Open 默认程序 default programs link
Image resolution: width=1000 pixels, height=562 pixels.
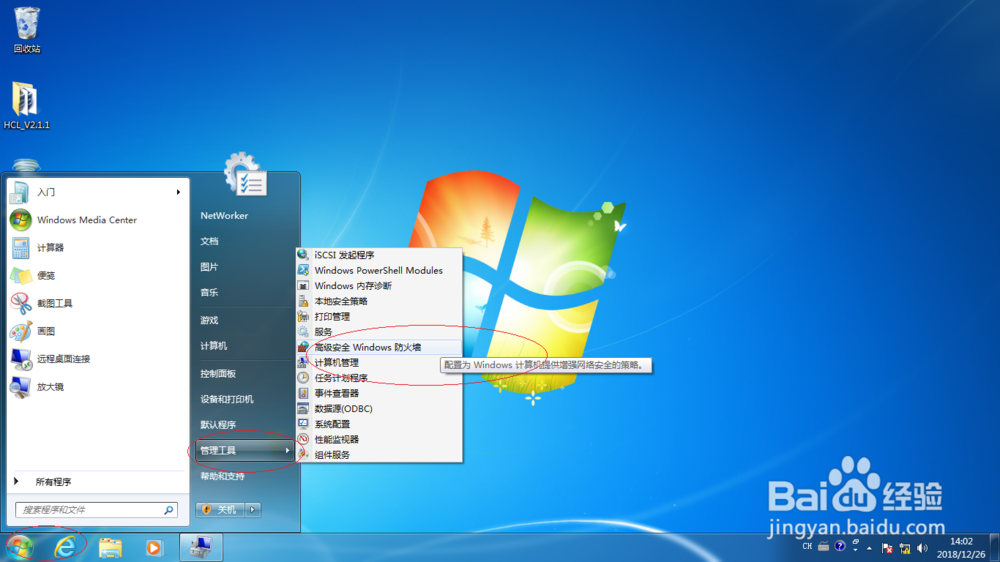[218, 425]
